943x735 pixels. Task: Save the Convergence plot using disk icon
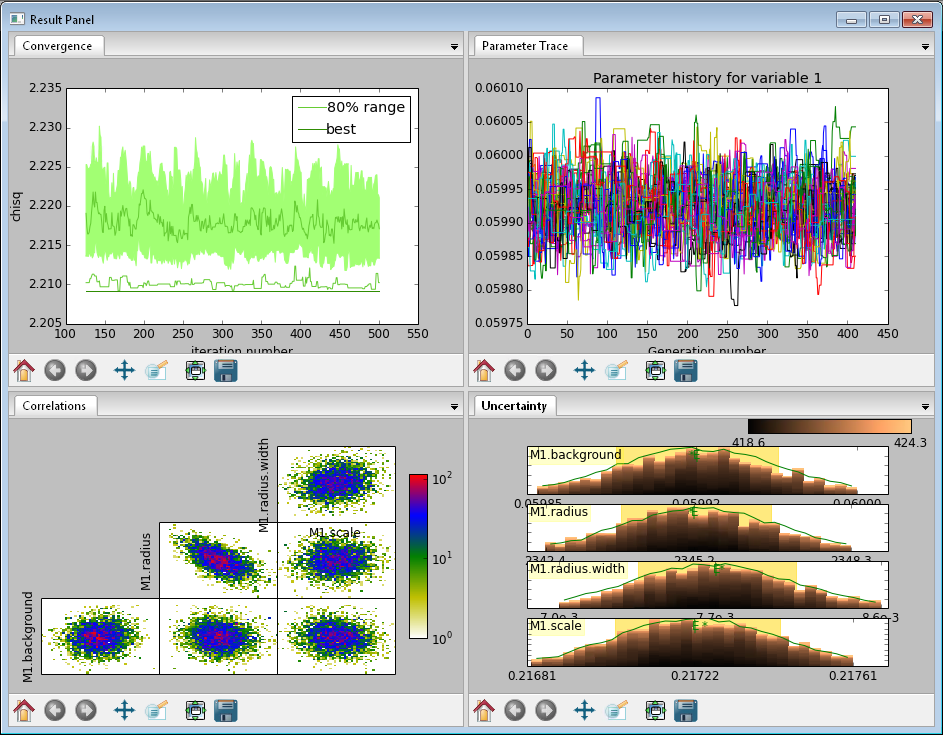click(x=226, y=371)
